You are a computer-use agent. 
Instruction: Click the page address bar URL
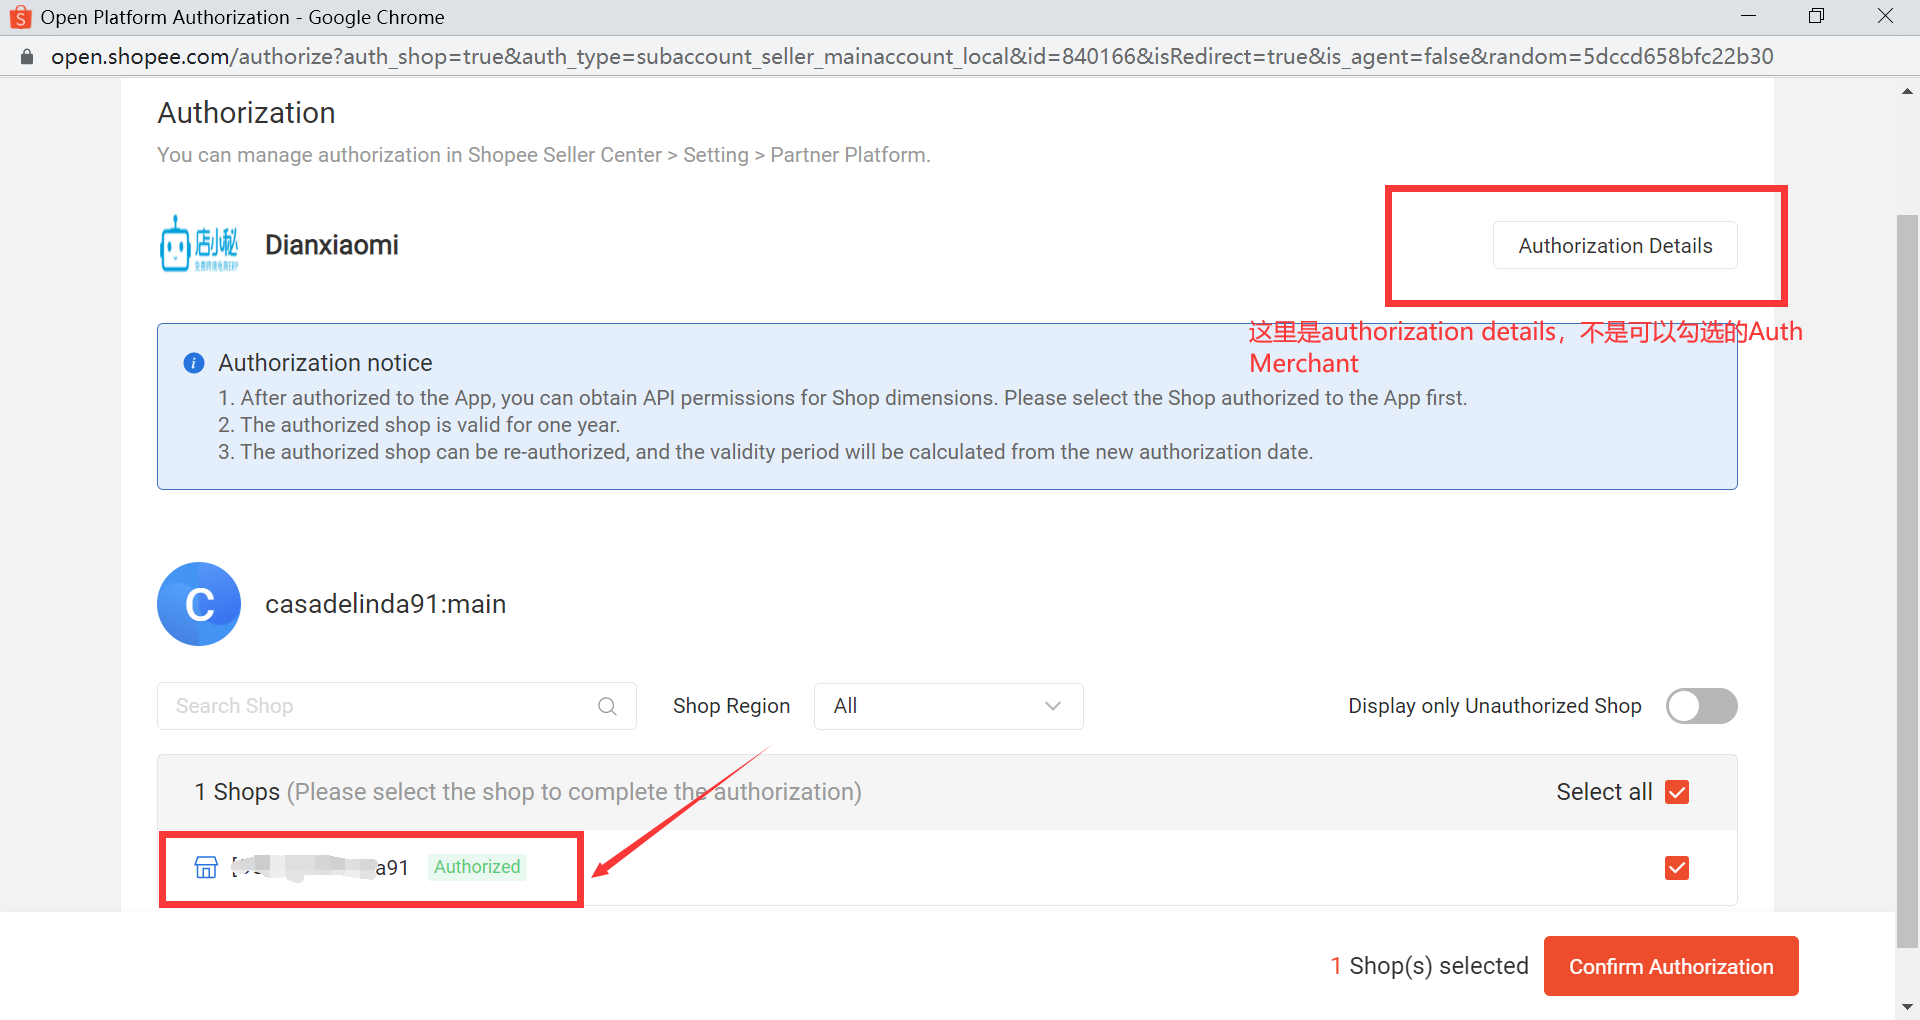[912, 56]
